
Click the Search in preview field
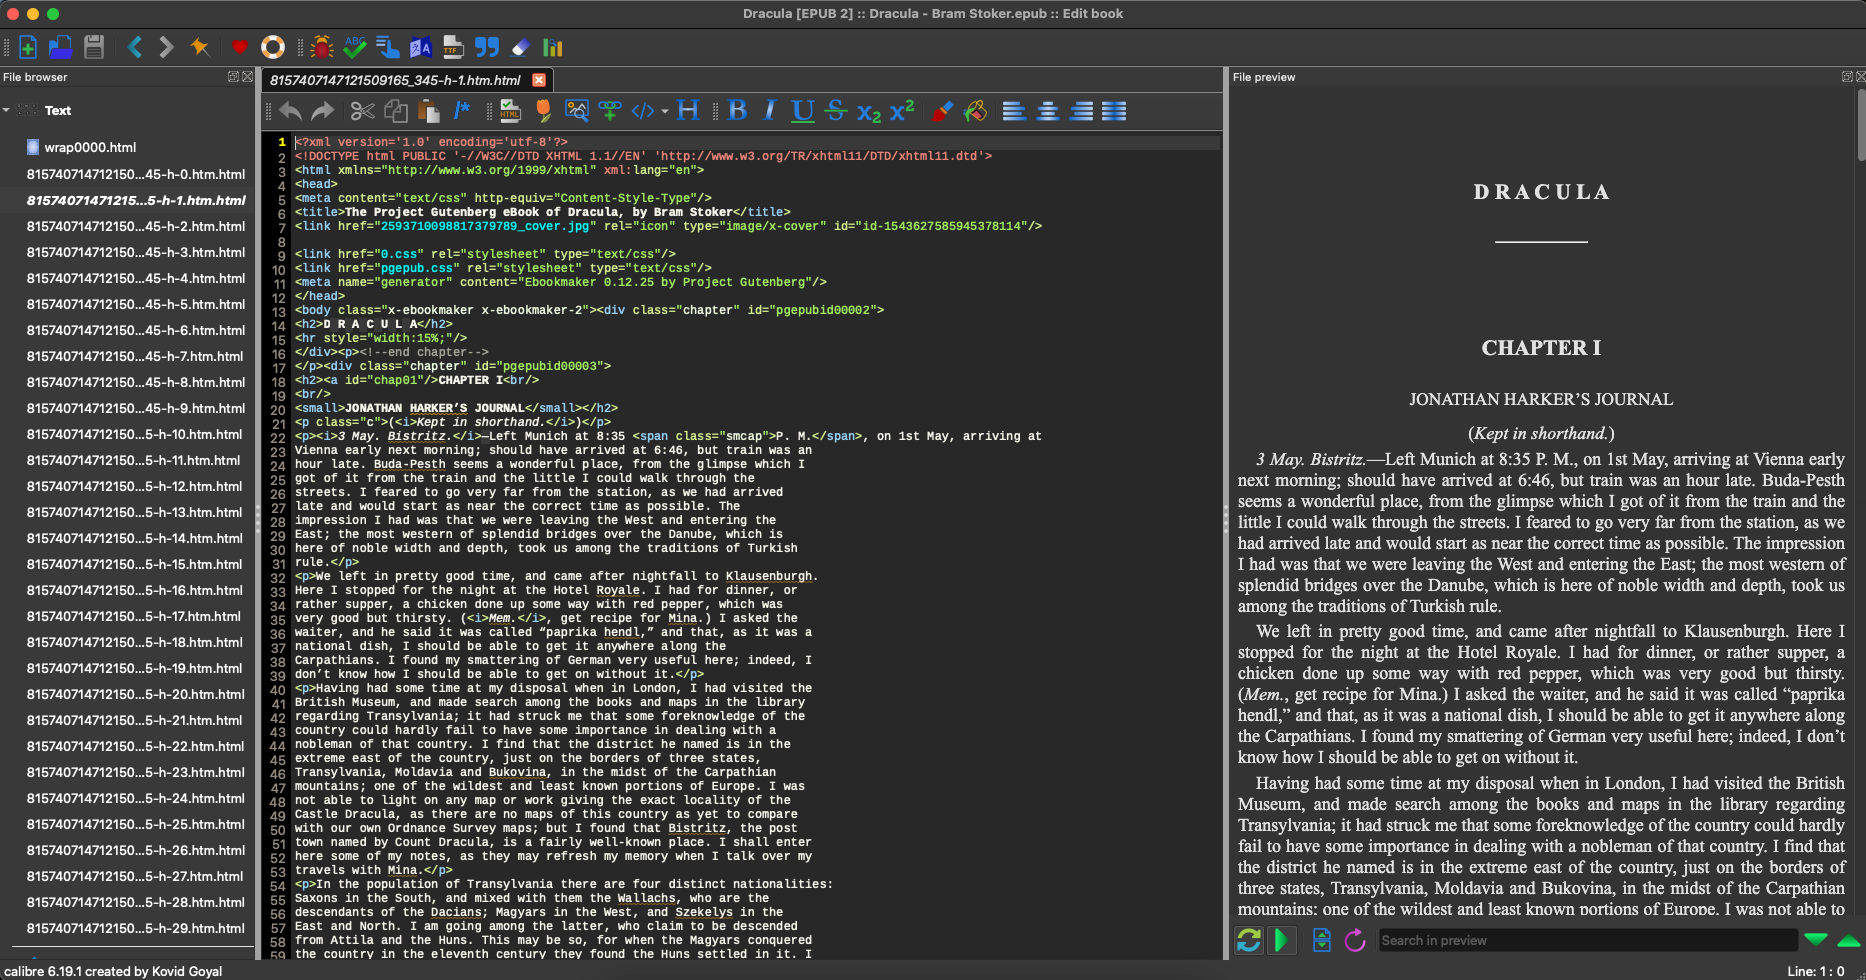(1585, 940)
